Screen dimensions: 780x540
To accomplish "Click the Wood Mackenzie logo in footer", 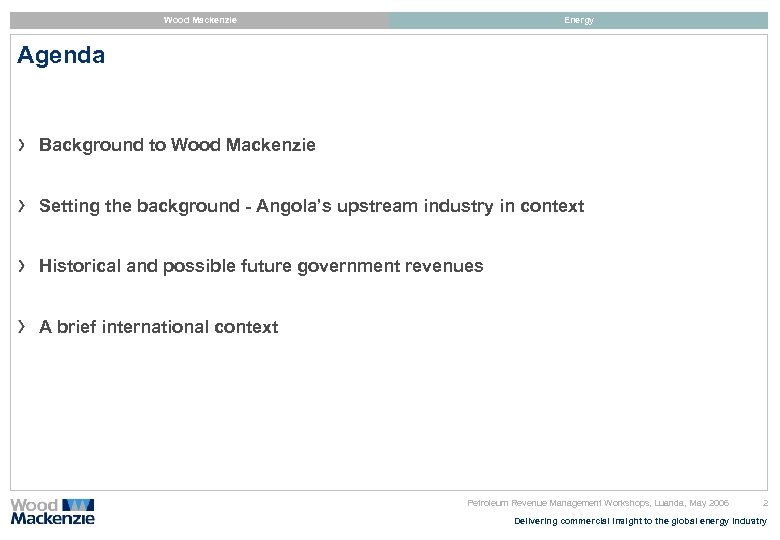I will [52, 512].
